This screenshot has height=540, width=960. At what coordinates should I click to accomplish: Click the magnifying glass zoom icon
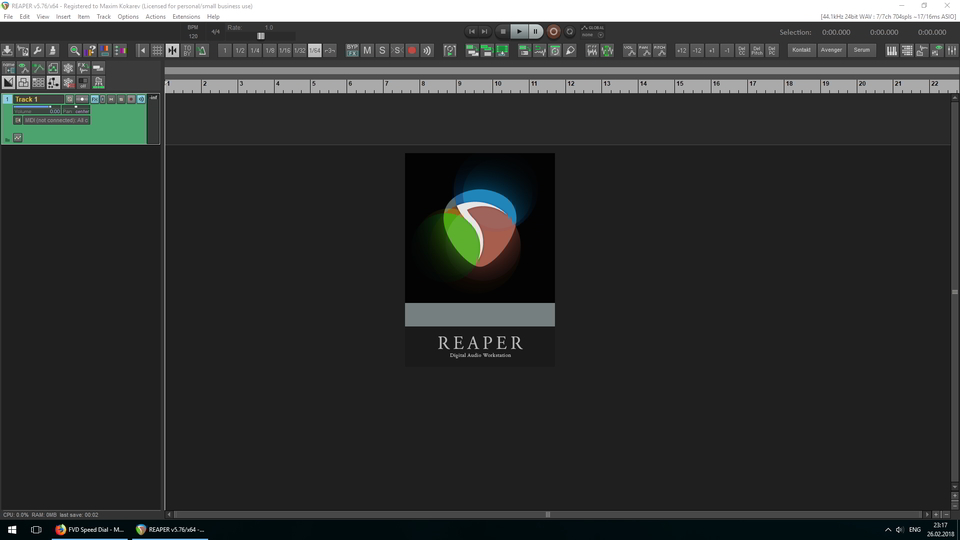tap(75, 50)
